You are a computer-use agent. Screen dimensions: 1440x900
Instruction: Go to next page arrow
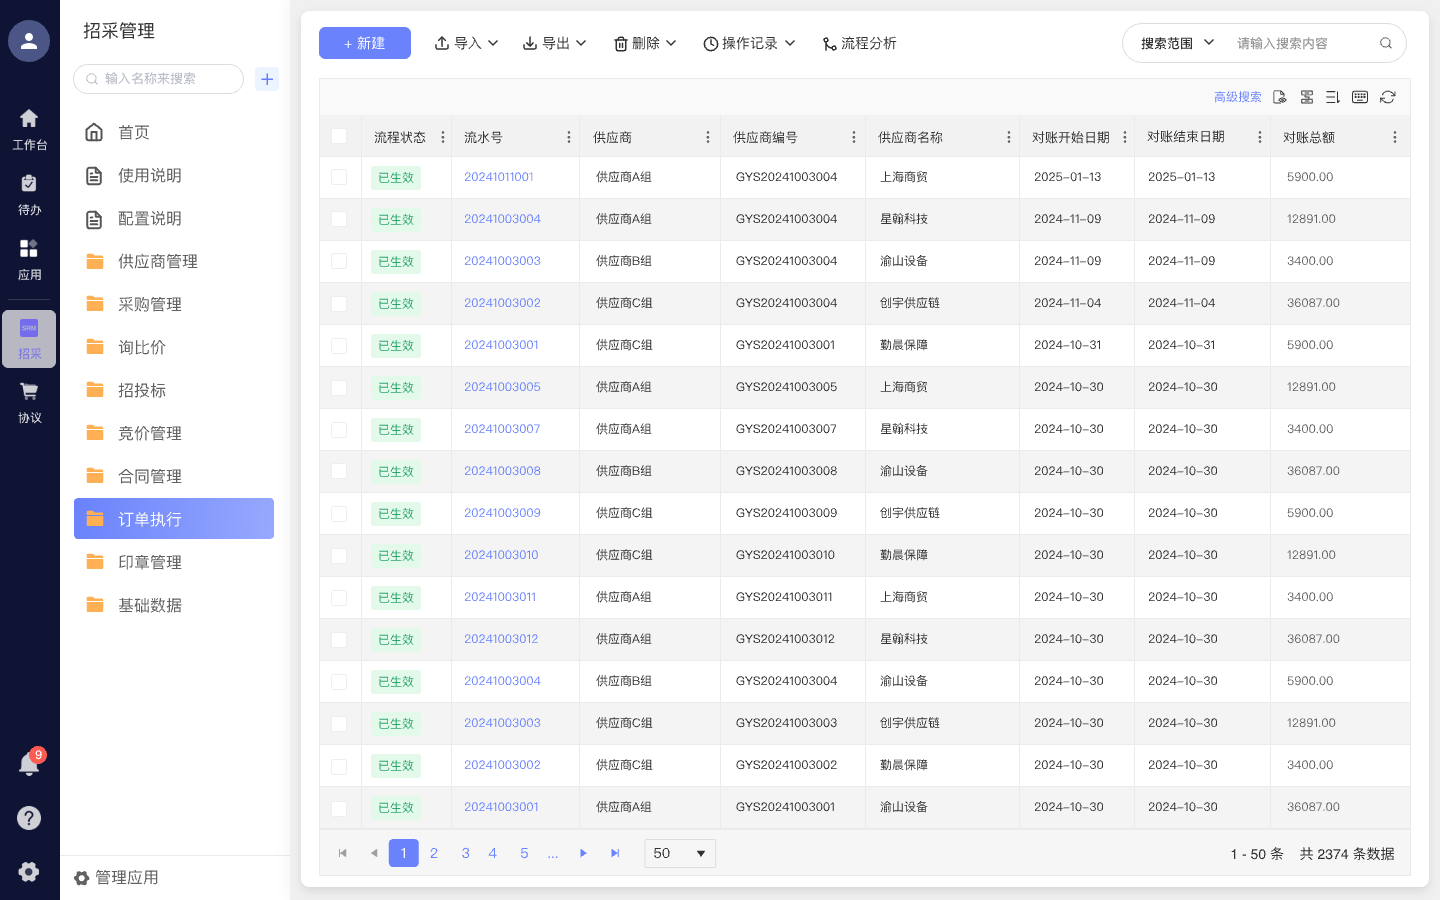(x=583, y=853)
